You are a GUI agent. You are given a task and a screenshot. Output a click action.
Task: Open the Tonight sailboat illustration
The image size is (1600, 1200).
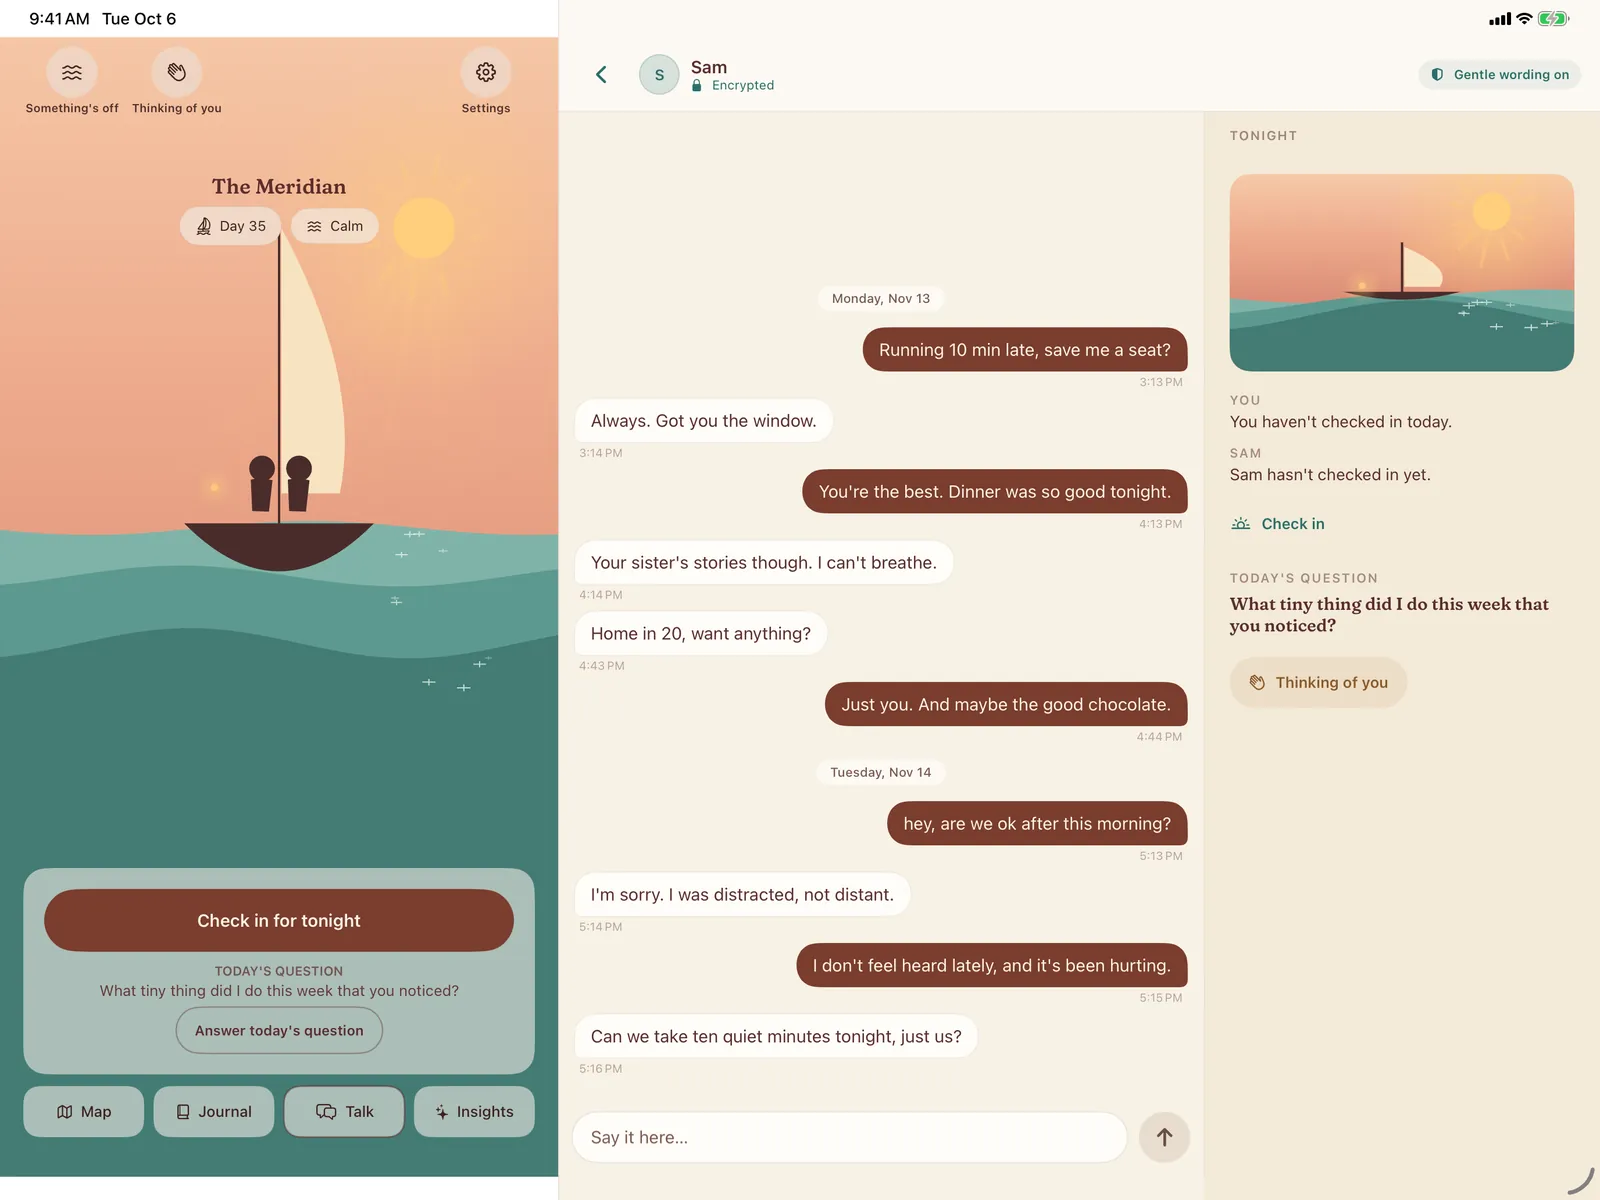pyautogui.click(x=1402, y=273)
